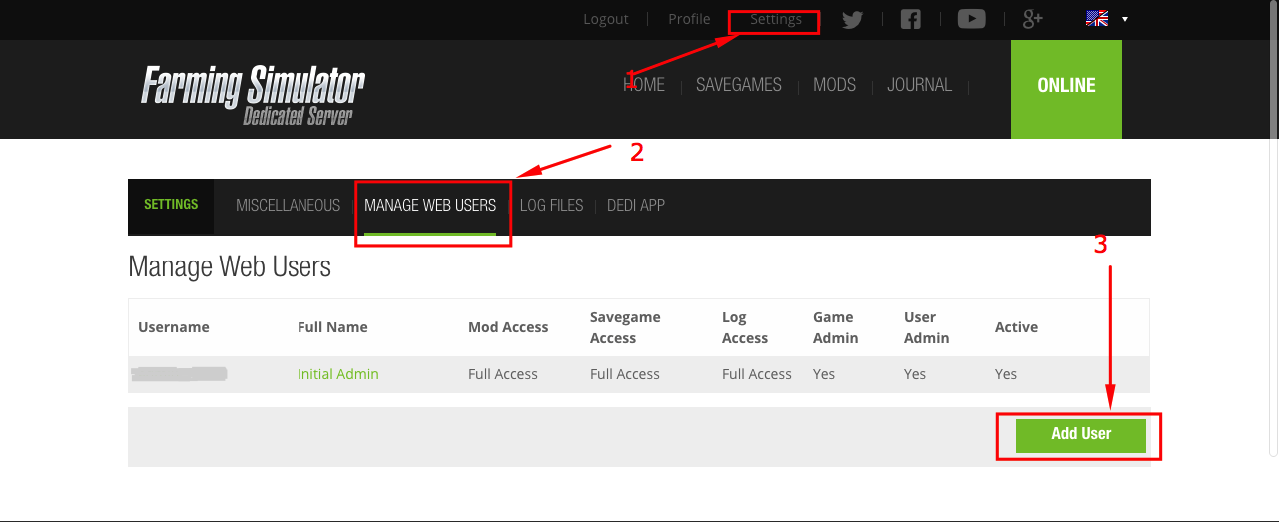Open Settings in the top bar

tap(776, 19)
